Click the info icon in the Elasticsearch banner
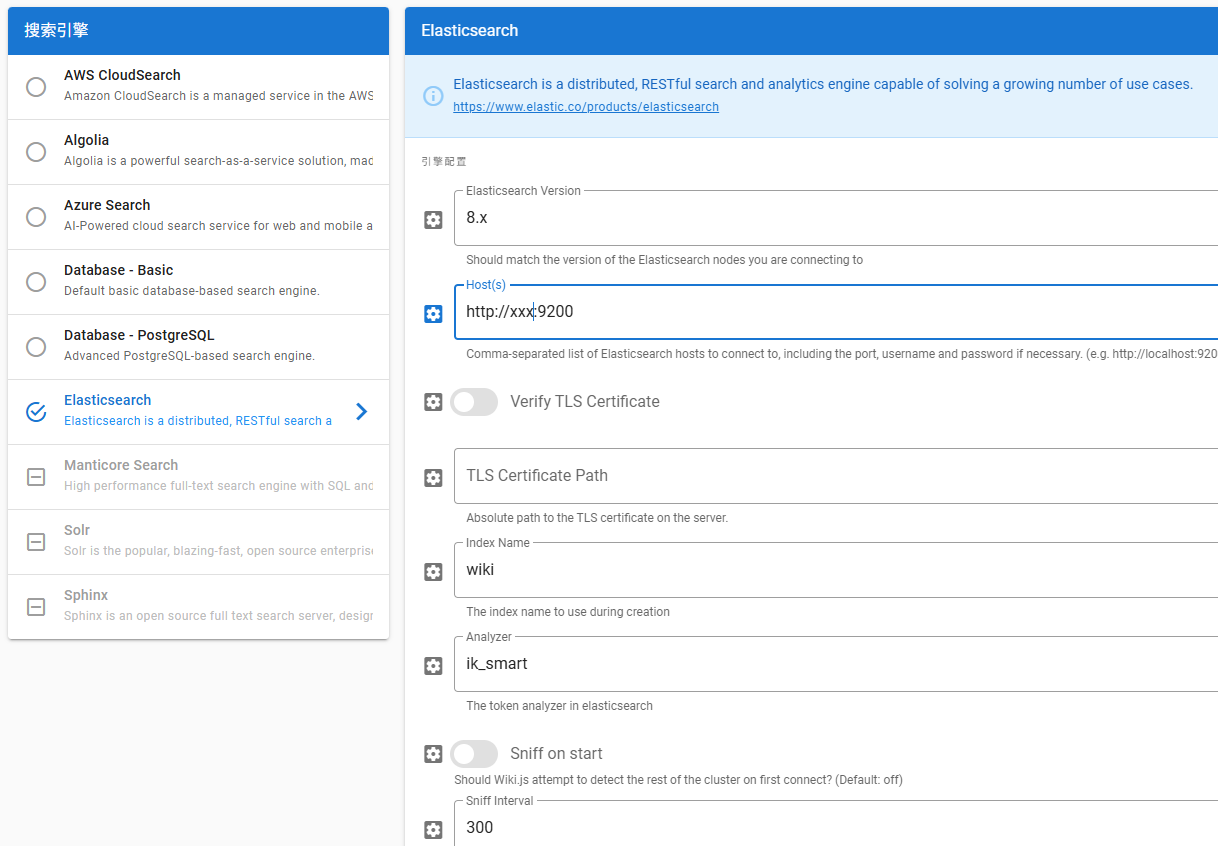Screen dimensions: 1218x846 433,96
